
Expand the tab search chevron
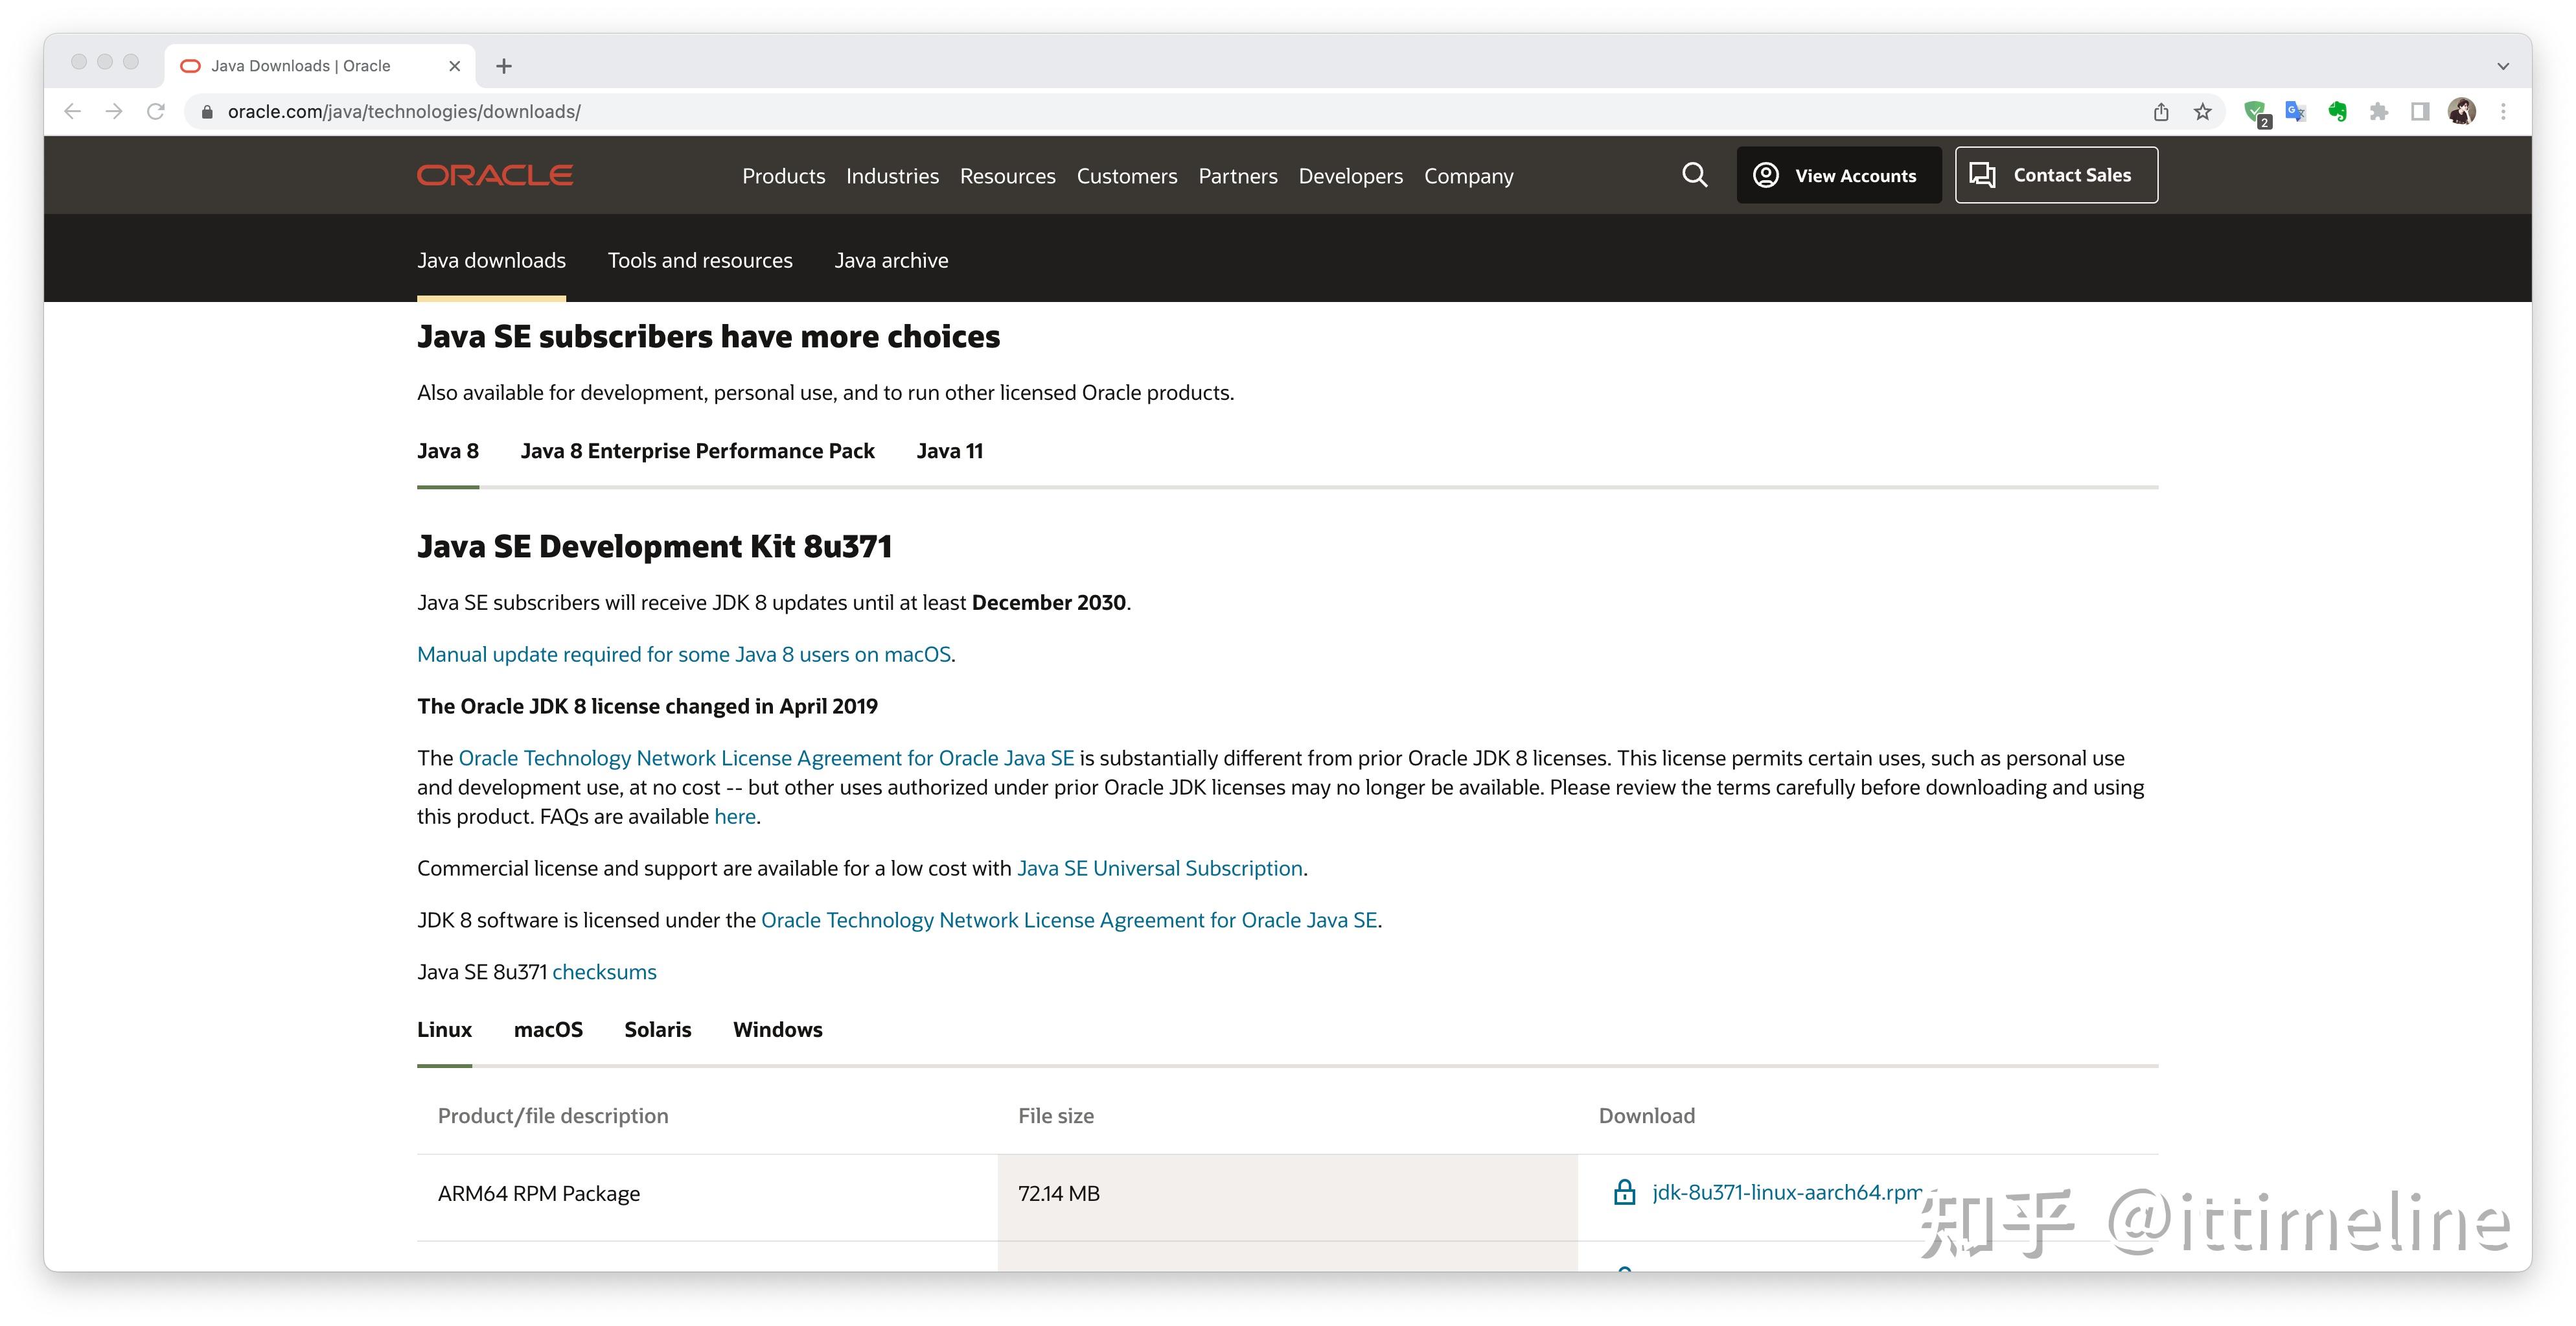2503,66
